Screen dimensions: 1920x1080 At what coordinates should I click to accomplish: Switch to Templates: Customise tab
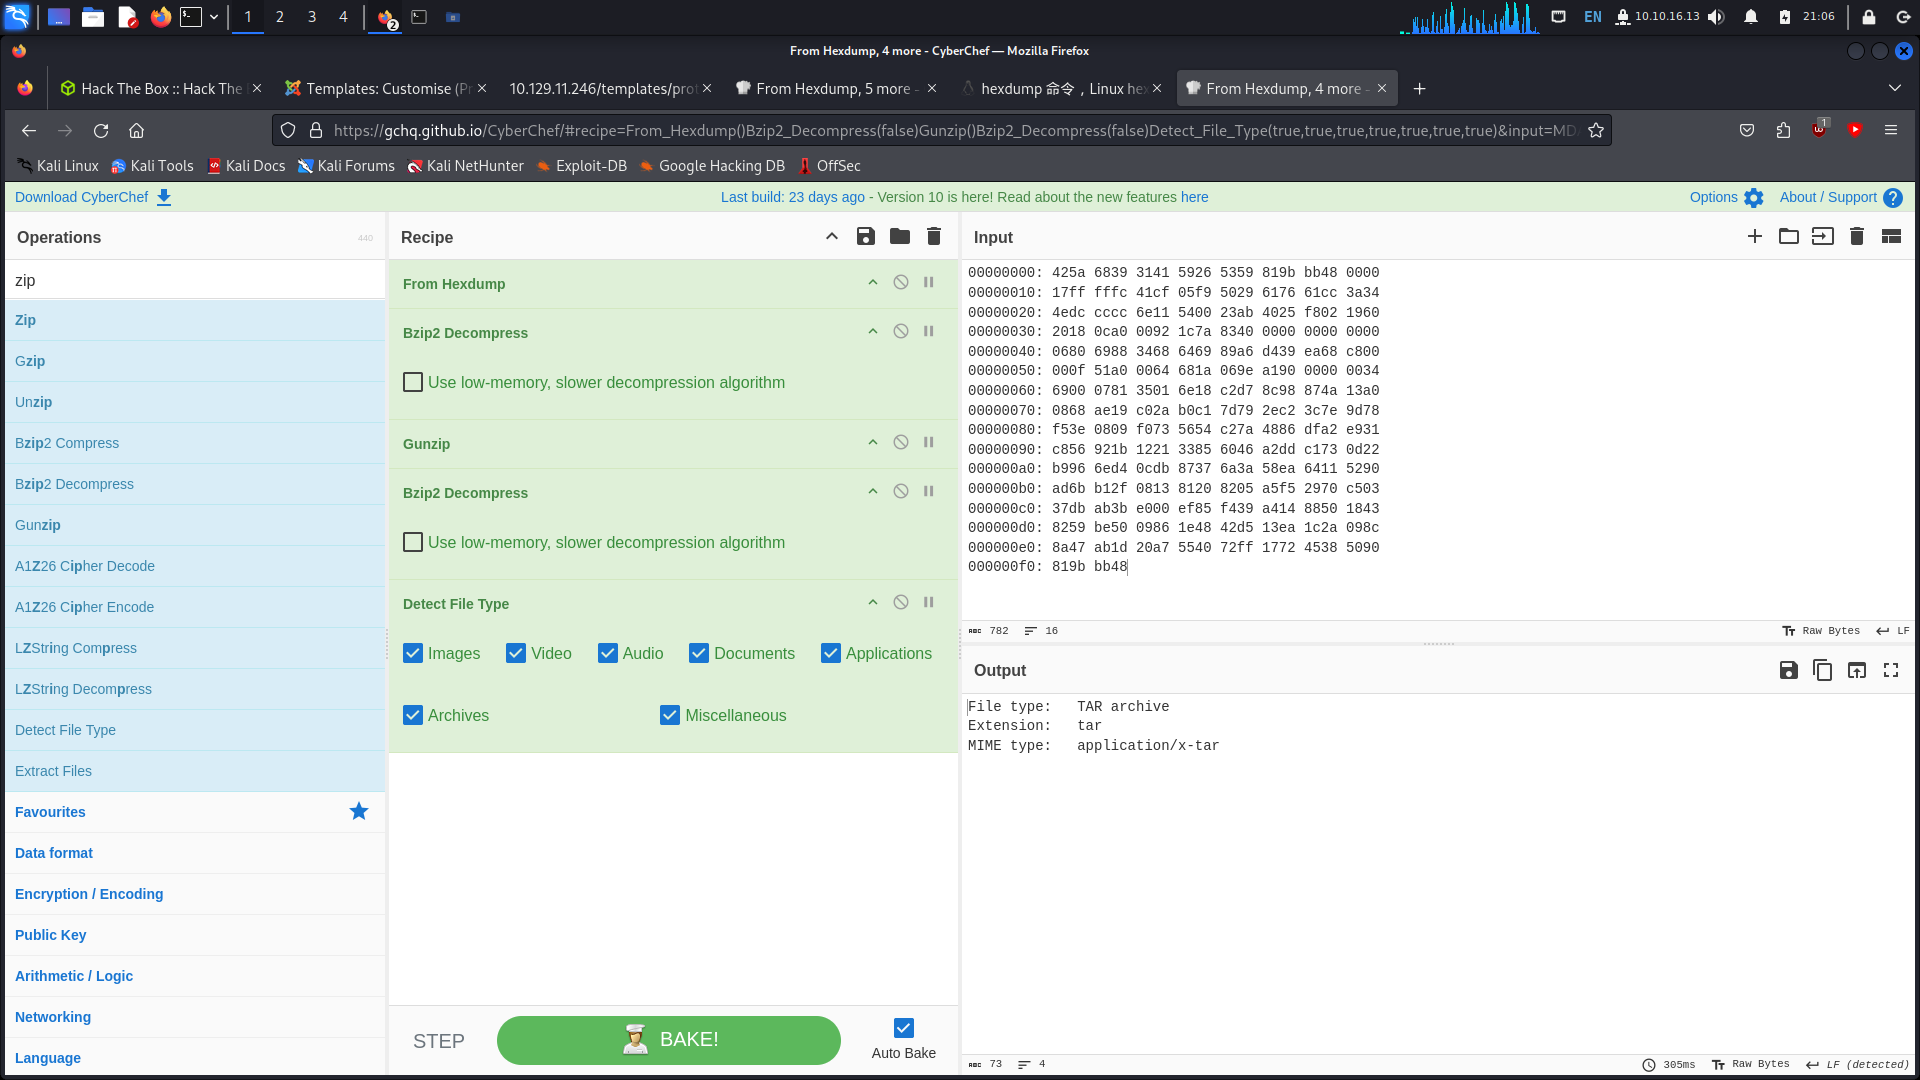[385, 88]
